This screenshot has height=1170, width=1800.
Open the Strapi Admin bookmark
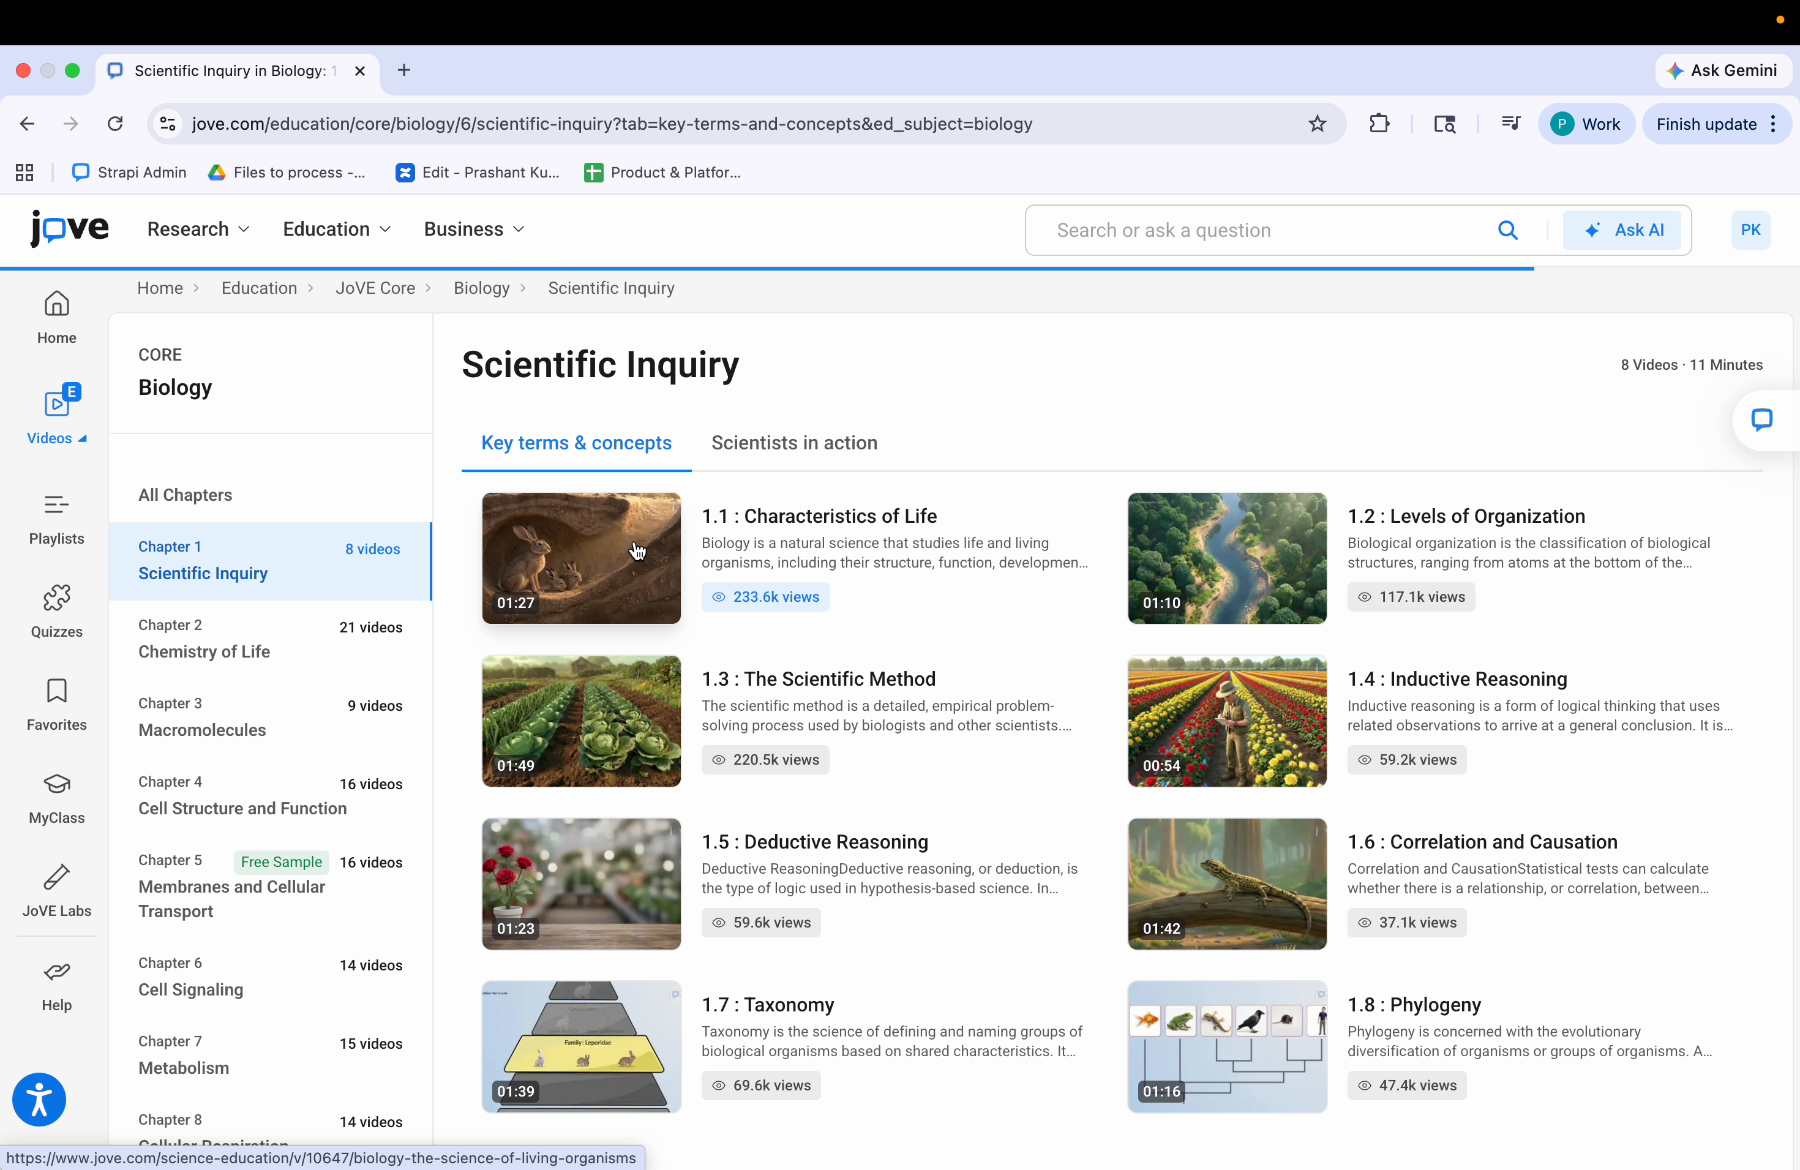pos(130,172)
